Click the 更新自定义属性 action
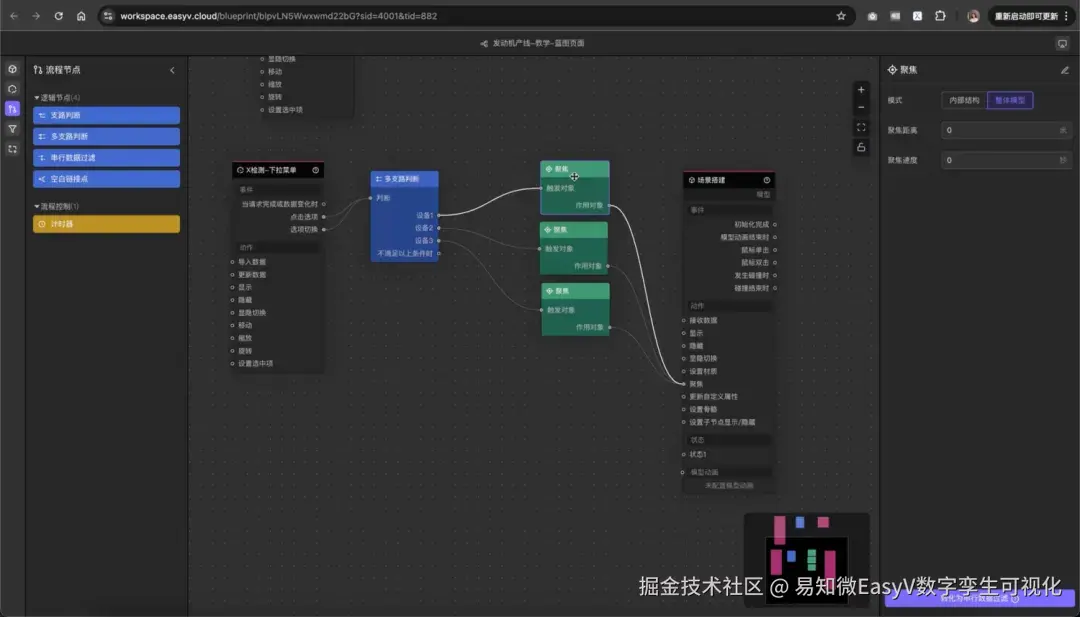Image resolution: width=1080 pixels, height=617 pixels. tap(714, 397)
